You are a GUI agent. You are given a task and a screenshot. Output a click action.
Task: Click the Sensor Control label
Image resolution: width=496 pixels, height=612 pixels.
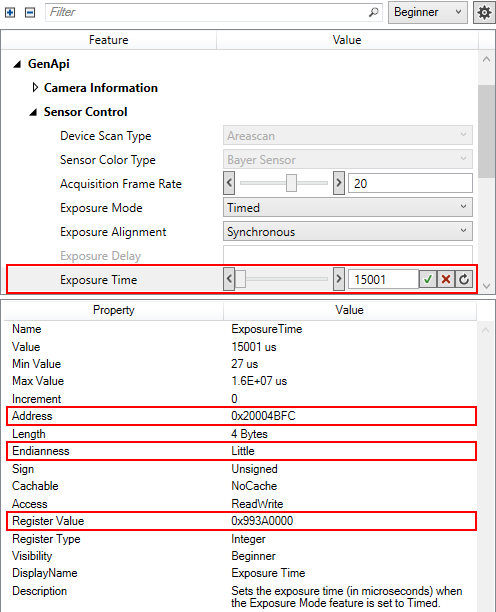[x=85, y=112]
